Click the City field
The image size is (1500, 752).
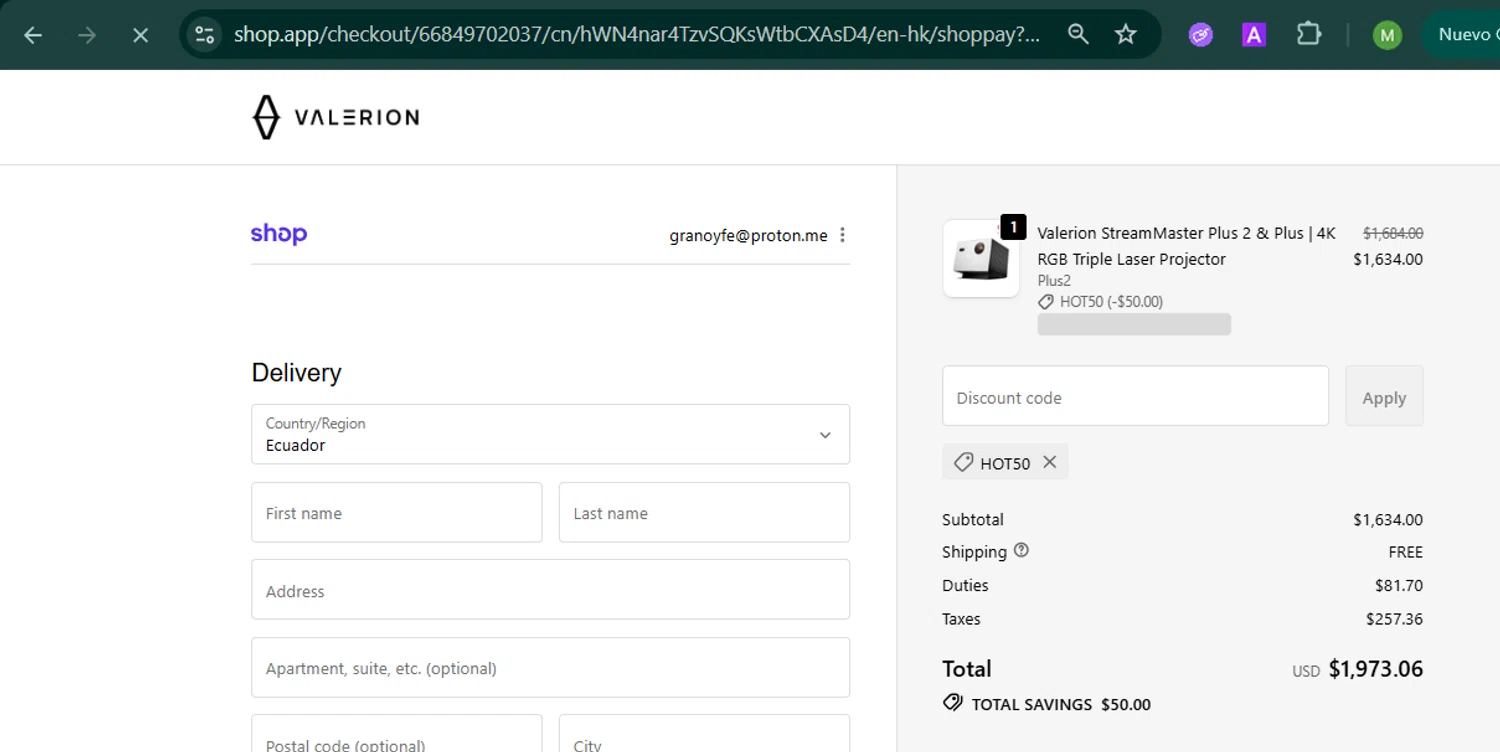[x=704, y=735]
